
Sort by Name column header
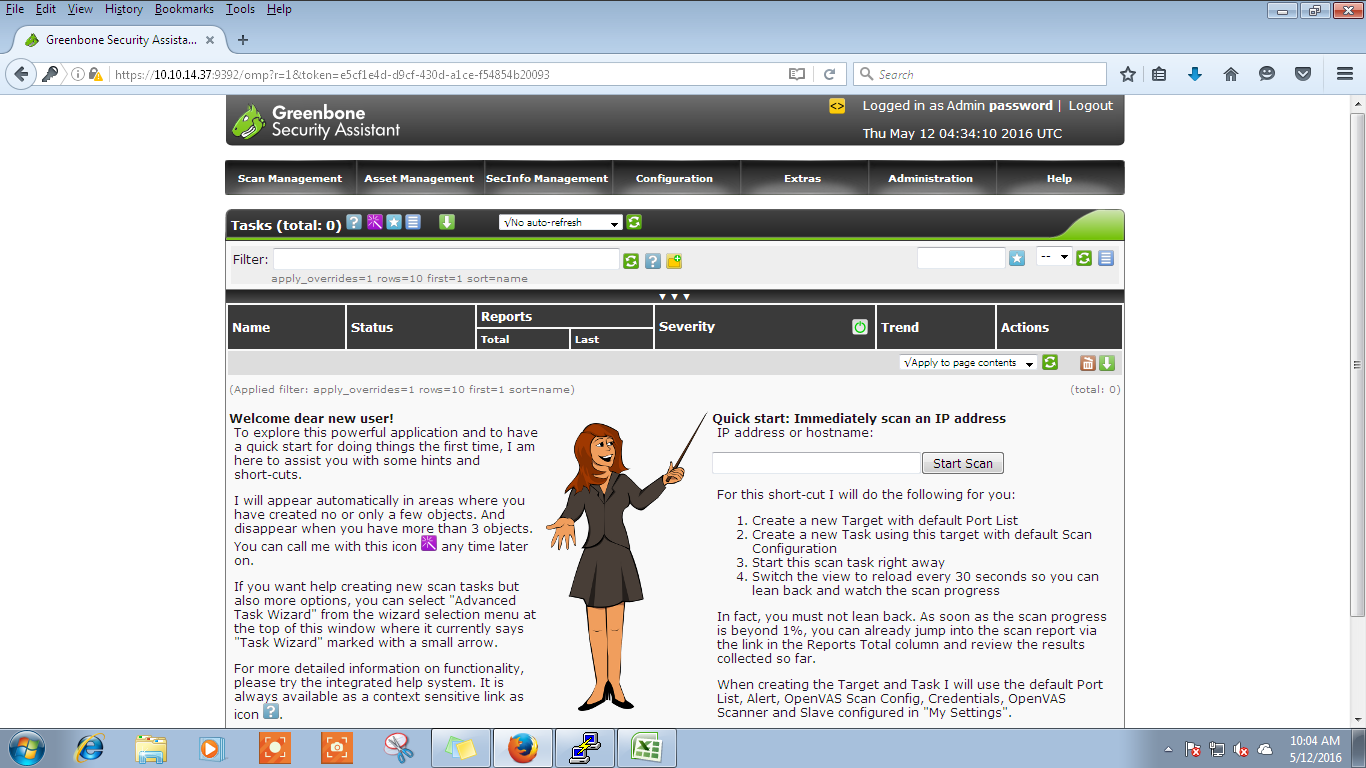point(251,327)
